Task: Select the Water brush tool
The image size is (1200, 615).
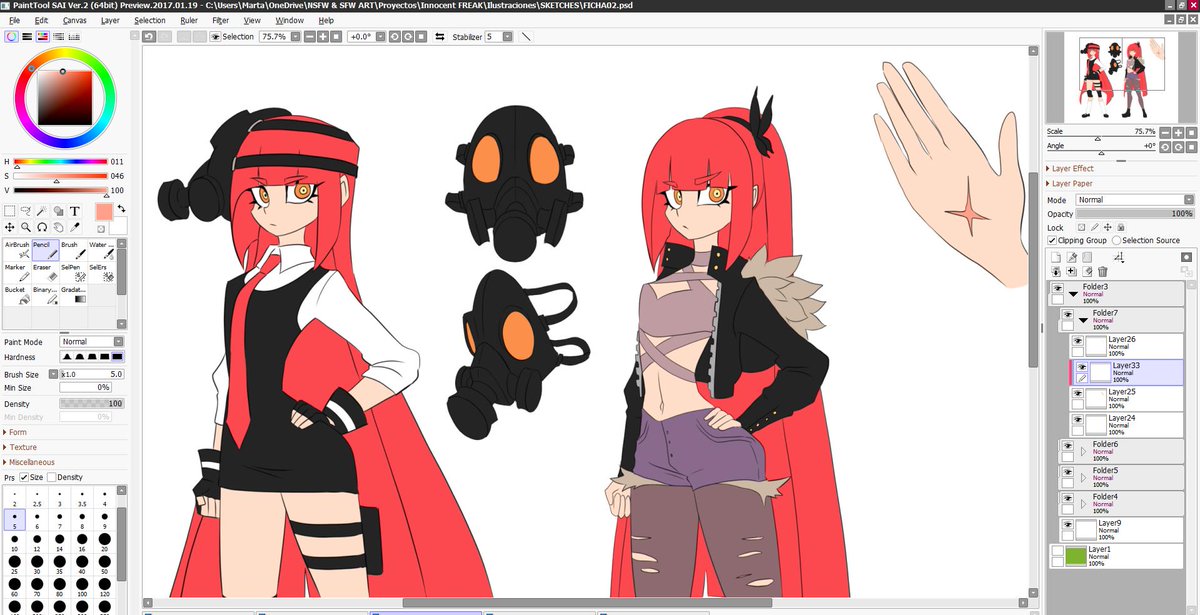Action: click(x=101, y=250)
